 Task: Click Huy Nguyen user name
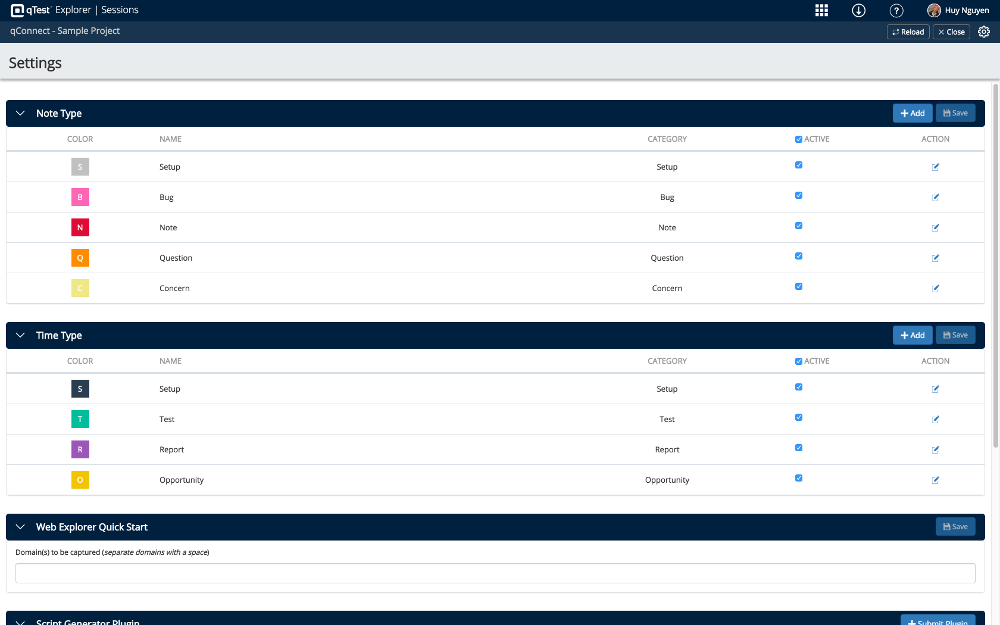click(967, 10)
